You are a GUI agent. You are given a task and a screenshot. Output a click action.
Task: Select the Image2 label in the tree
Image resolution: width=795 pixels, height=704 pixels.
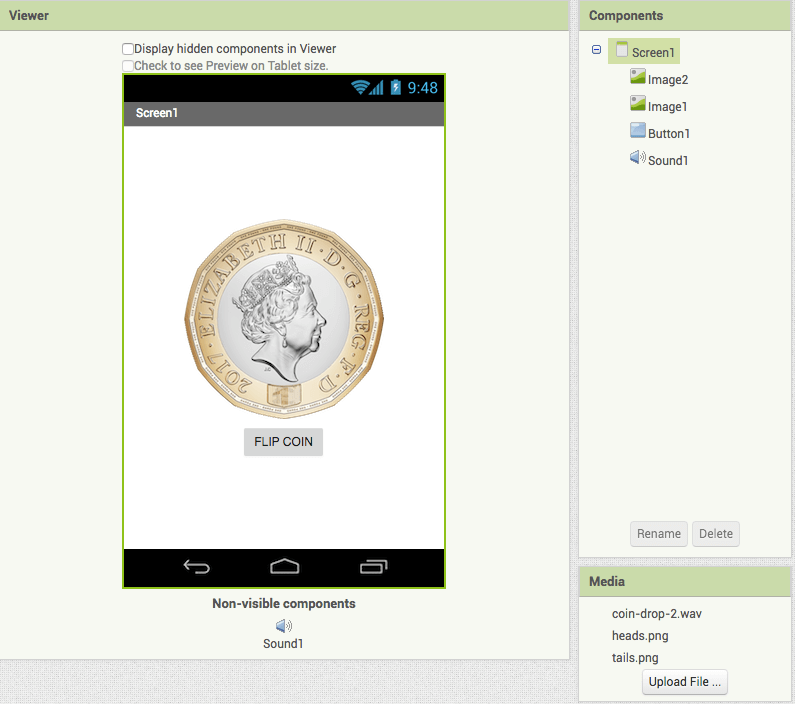(x=668, y=80)
